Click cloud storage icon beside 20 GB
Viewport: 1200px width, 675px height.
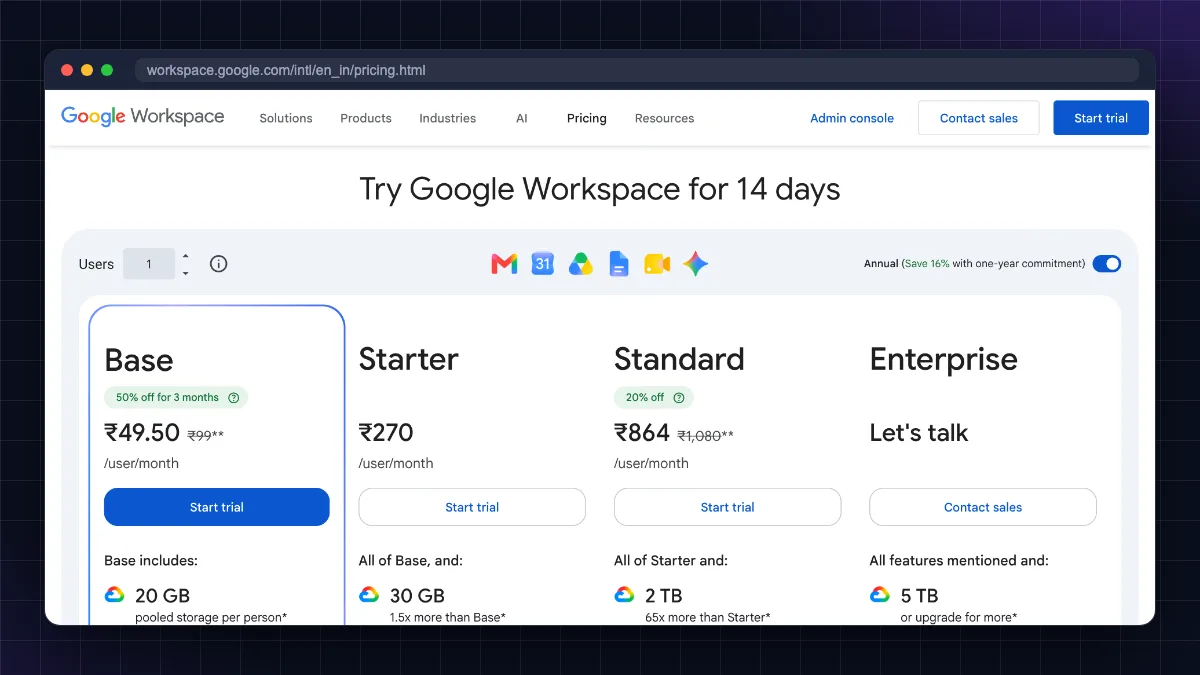pyautogui.click(x=115, y=594)
